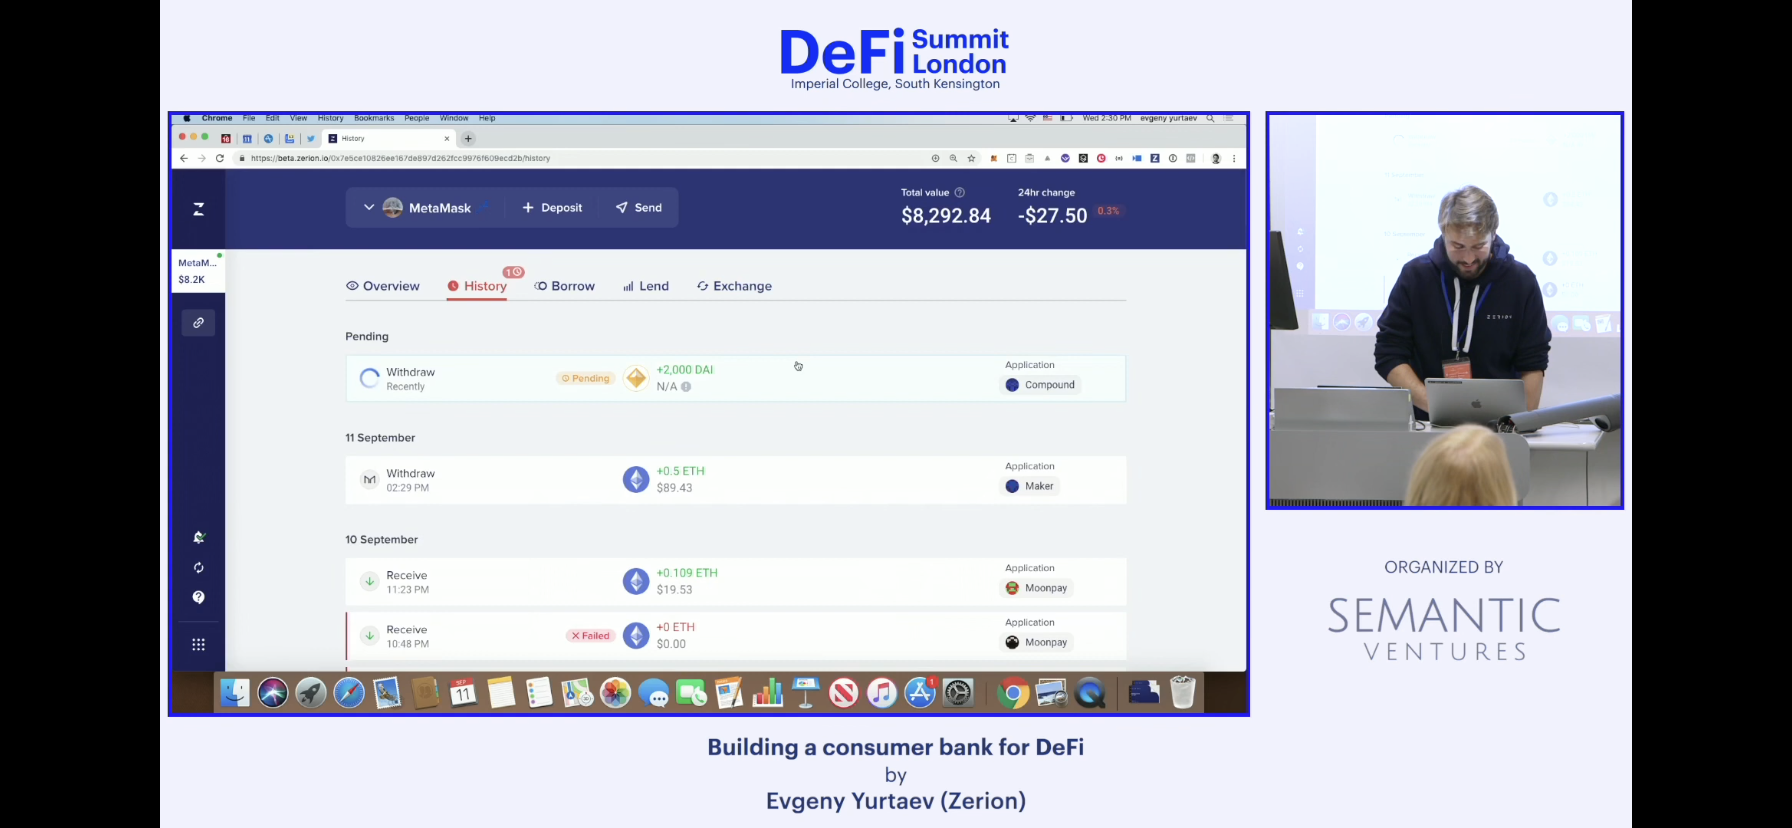Open the People menu in menu bar
Screen dimensions: 1792x828
coord(417,118)
